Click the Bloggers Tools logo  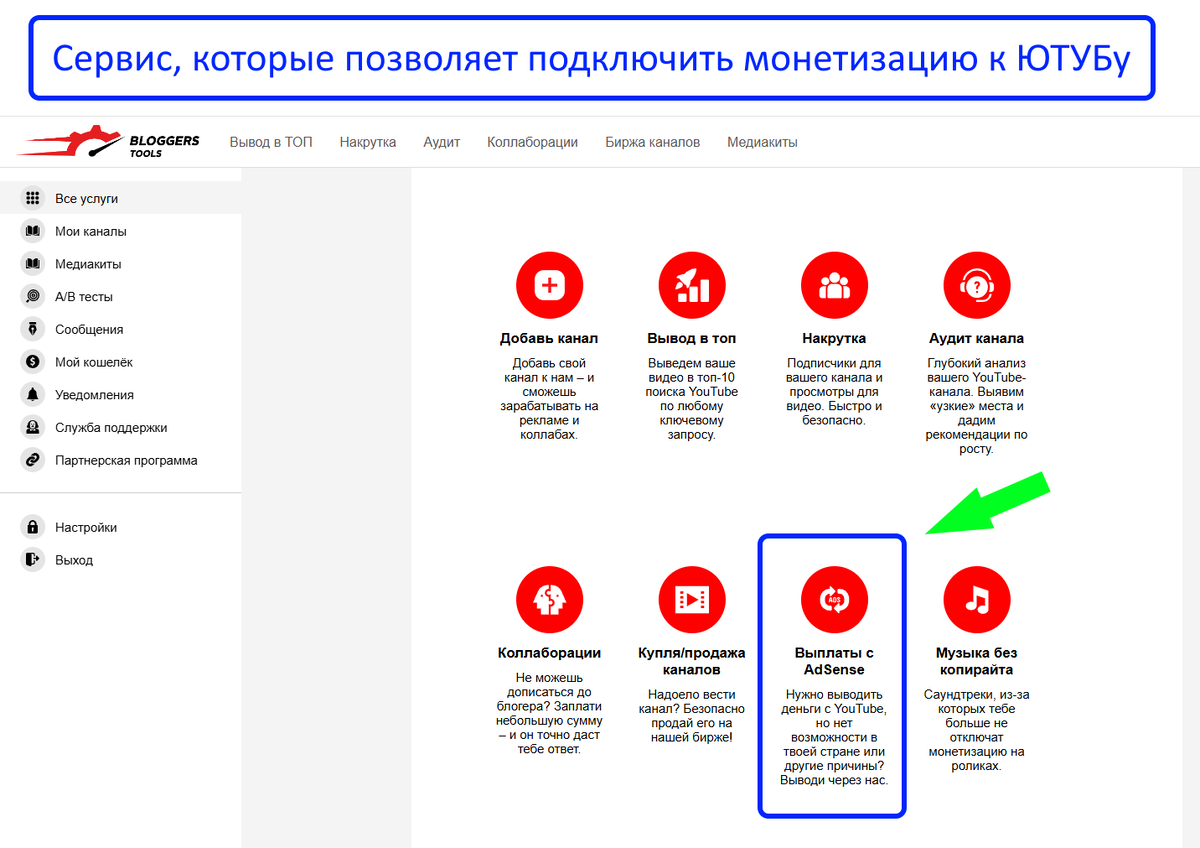coord(108,142)
